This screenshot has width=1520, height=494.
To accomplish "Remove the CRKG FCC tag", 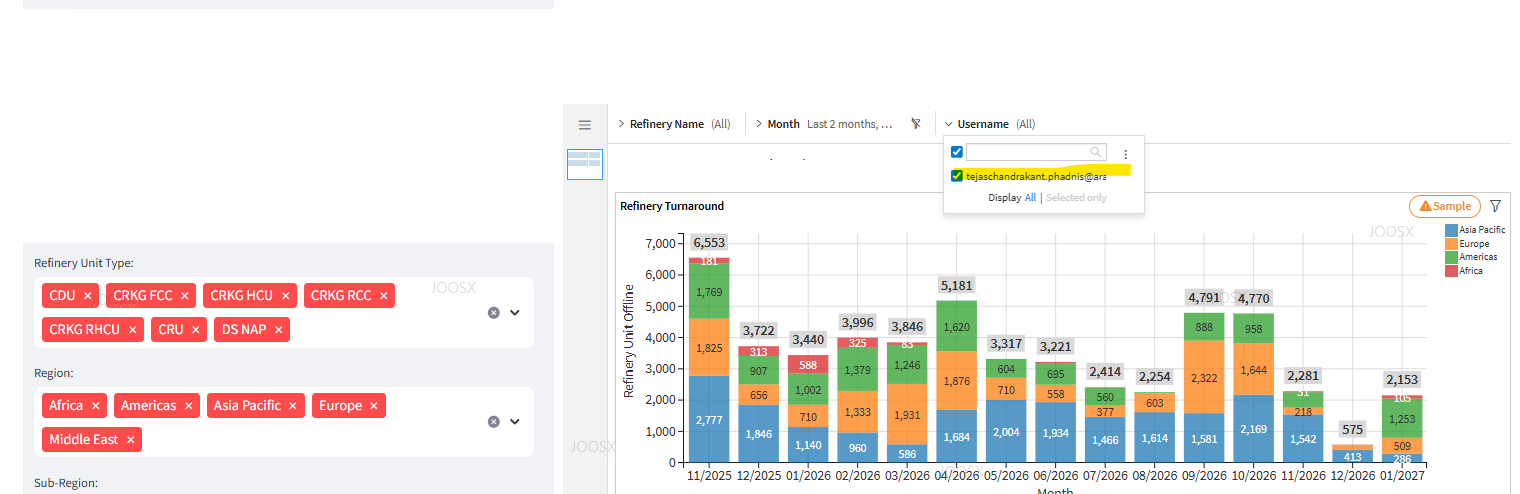I will point(185,296).
